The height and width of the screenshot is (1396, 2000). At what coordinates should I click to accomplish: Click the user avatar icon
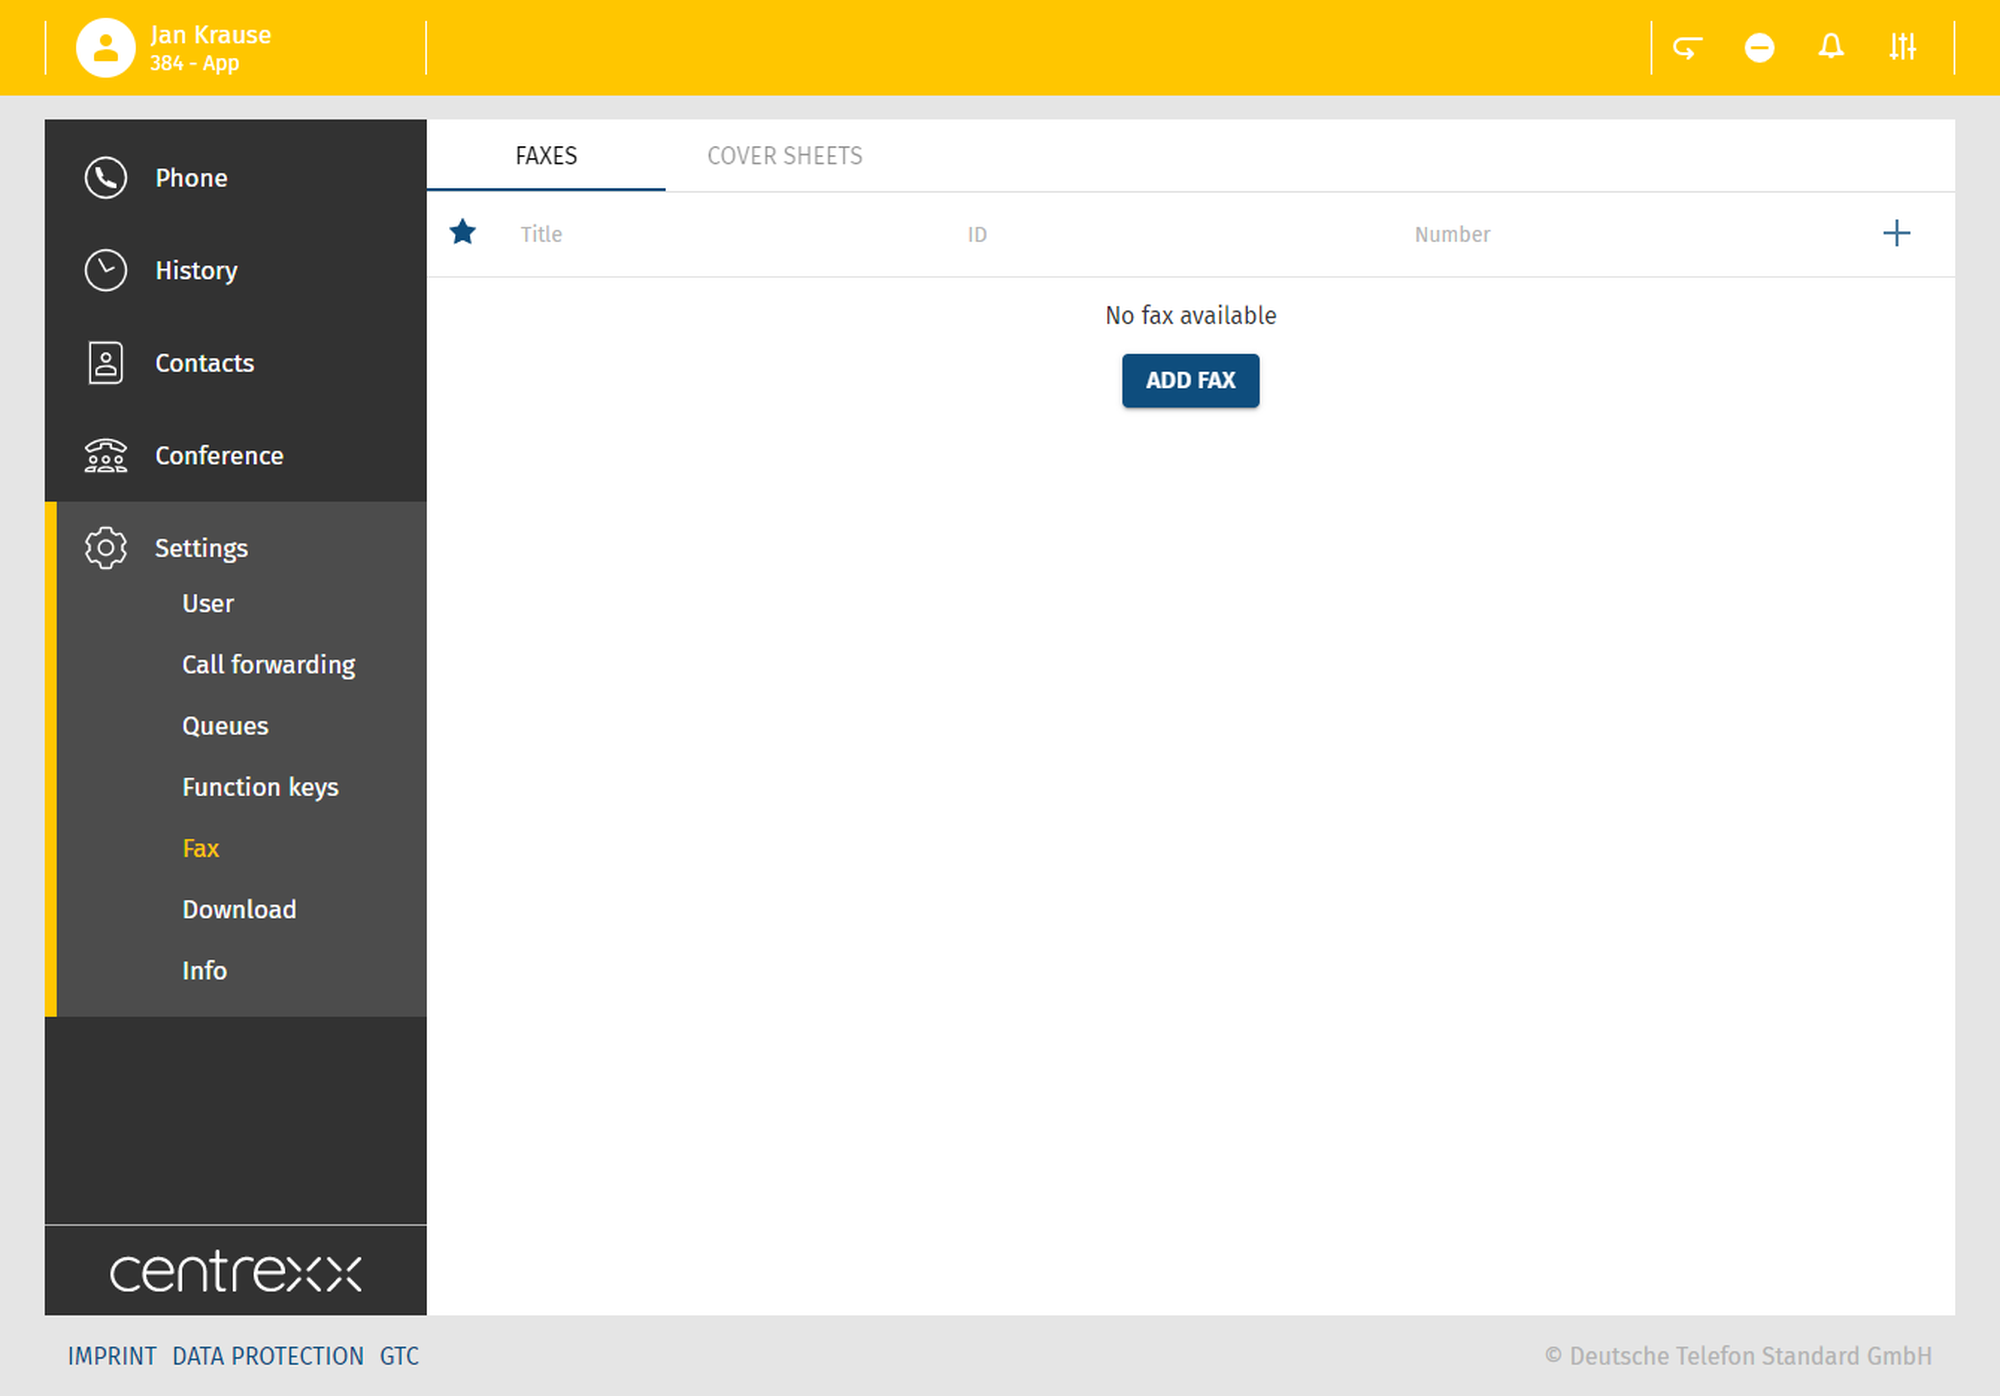coord(105,47)
